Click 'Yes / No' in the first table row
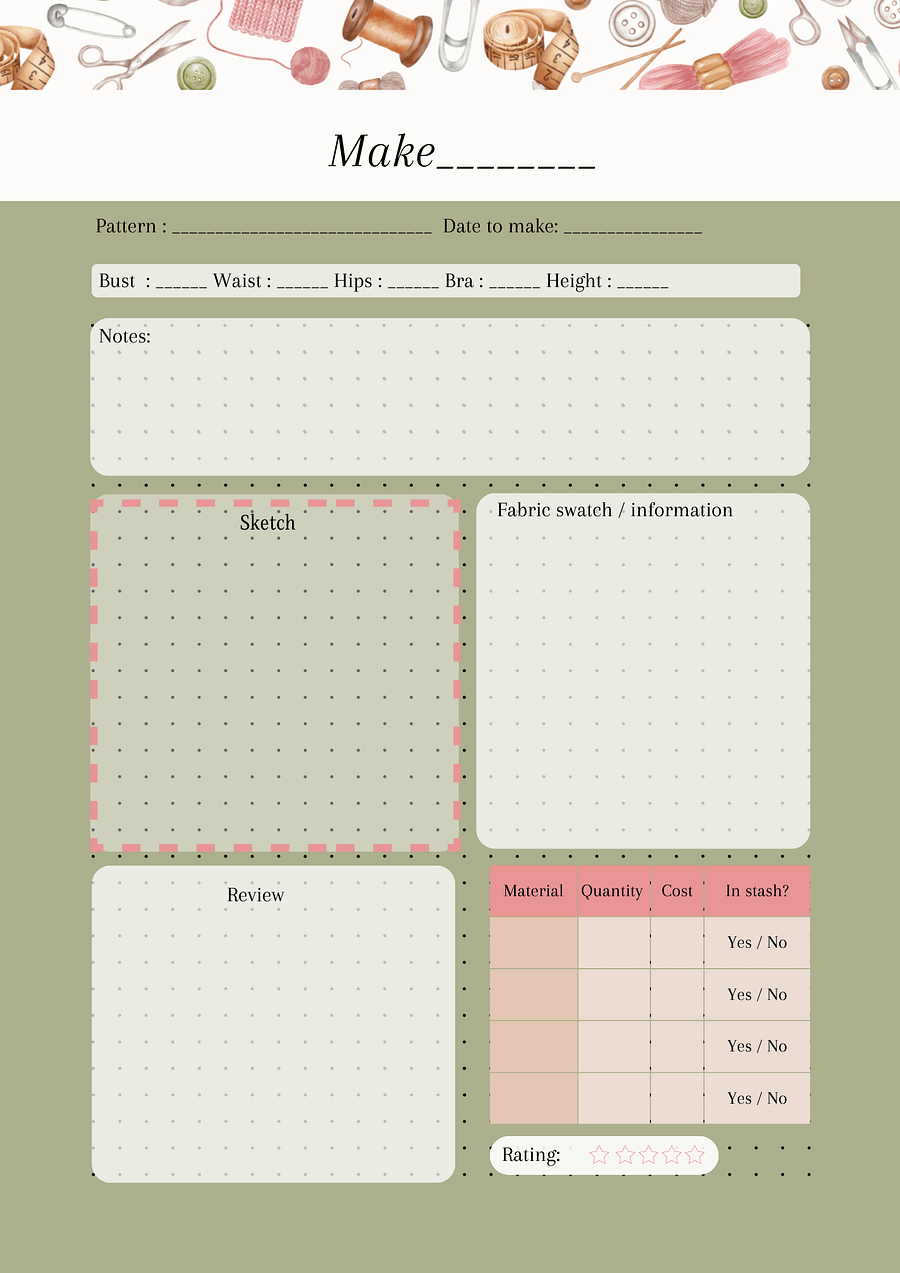This screenshot has width=900, height=1273. coord(757,942)
